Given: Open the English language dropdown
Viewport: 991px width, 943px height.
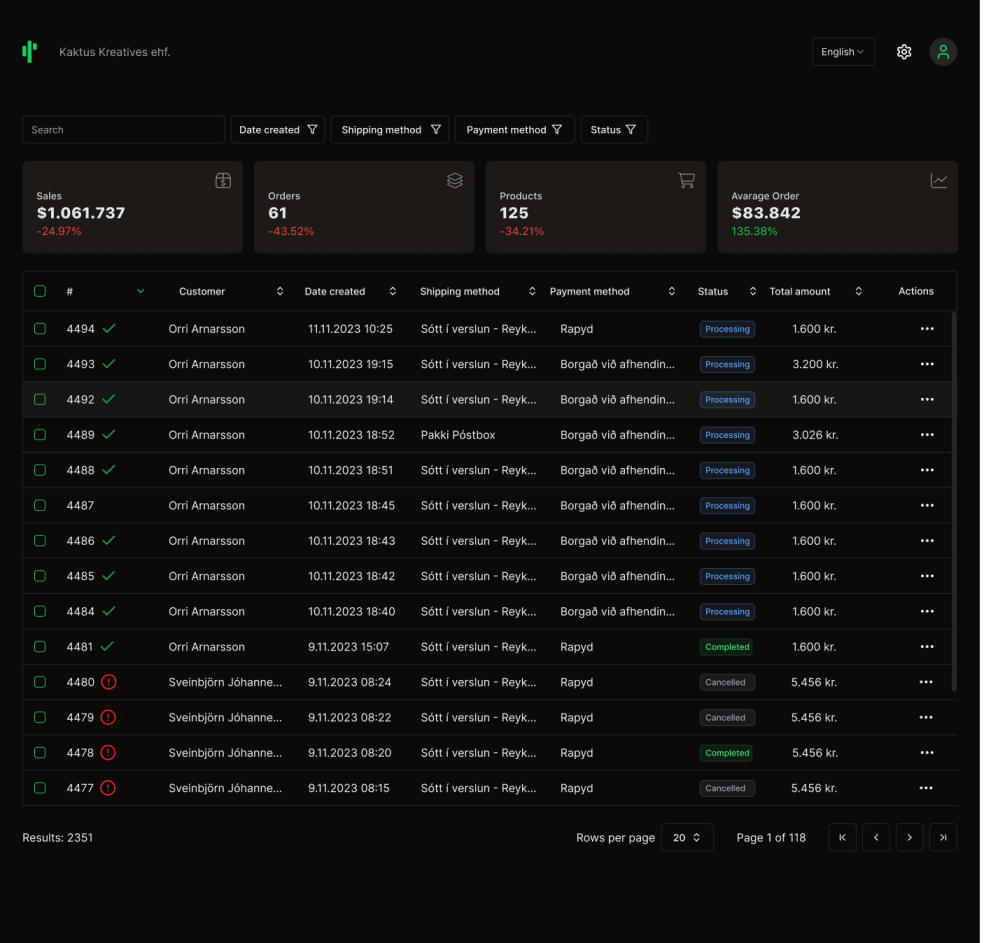Looking at the screenshot, I should tap(843, 52).
